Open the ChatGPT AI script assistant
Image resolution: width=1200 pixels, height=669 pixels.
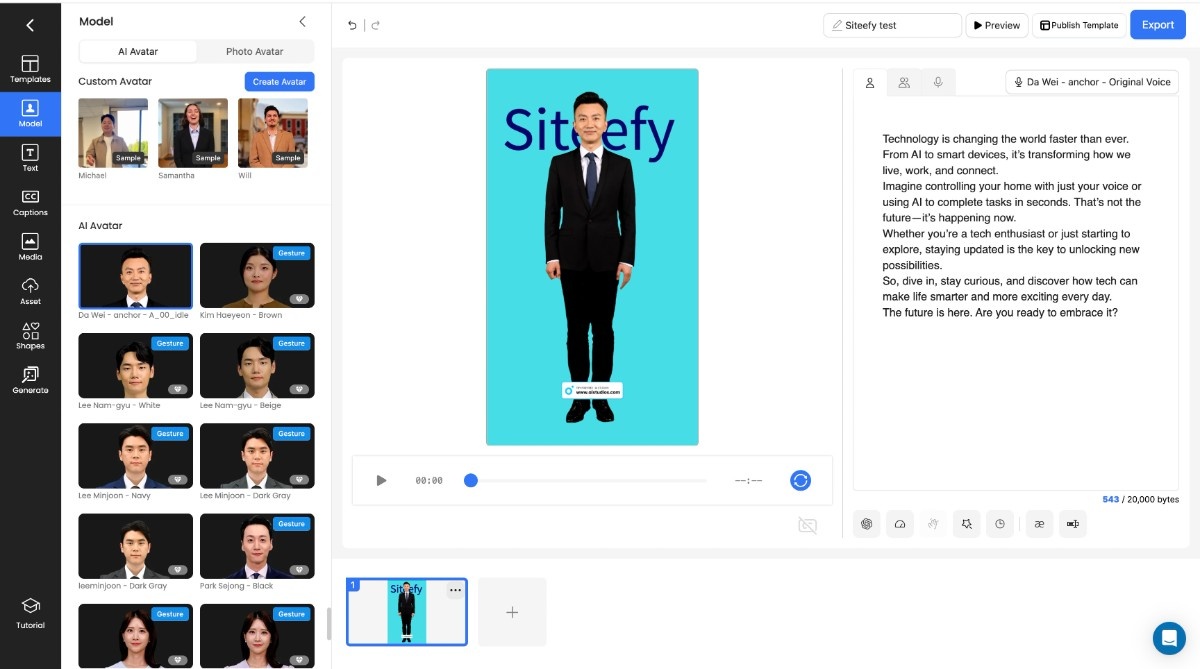click(867, 523)
